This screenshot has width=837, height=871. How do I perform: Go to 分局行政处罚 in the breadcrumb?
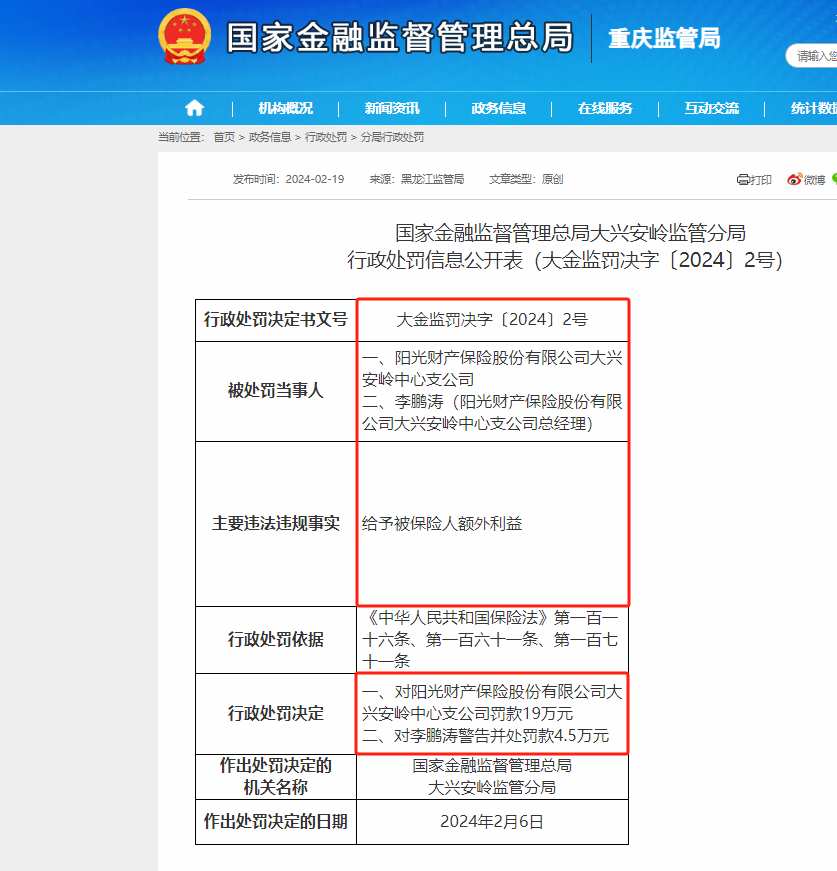(392, 137)
